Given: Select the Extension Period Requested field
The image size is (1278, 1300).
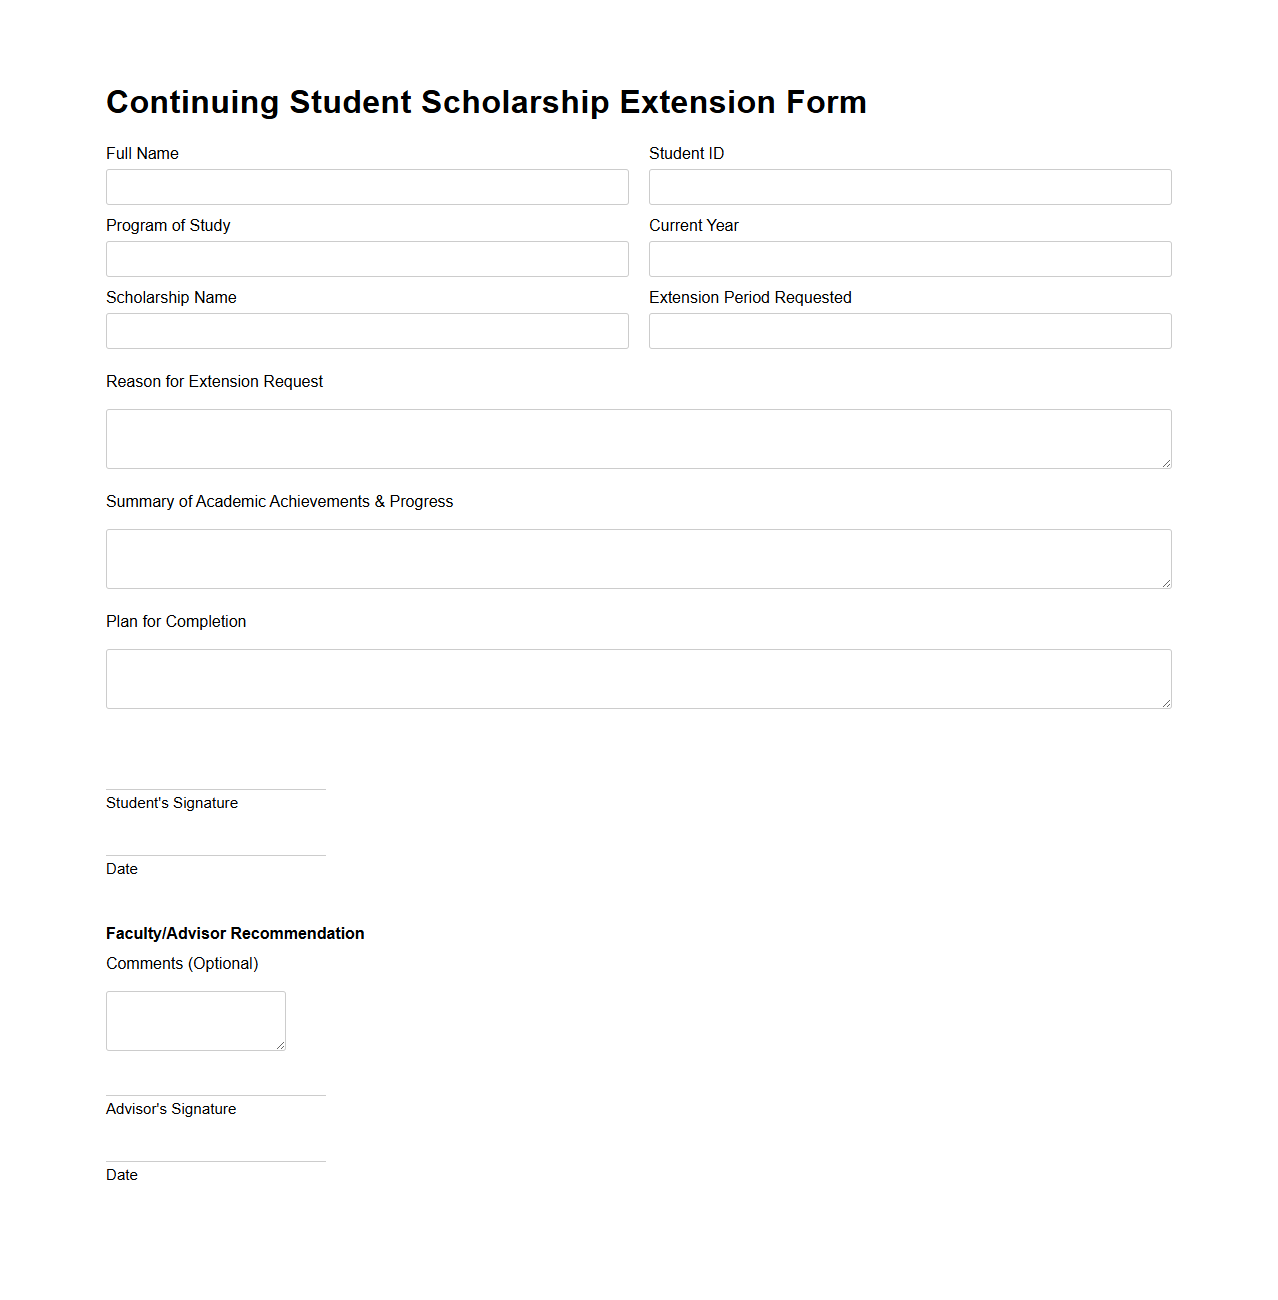Looking at the screenshot, I should [910, 331].
